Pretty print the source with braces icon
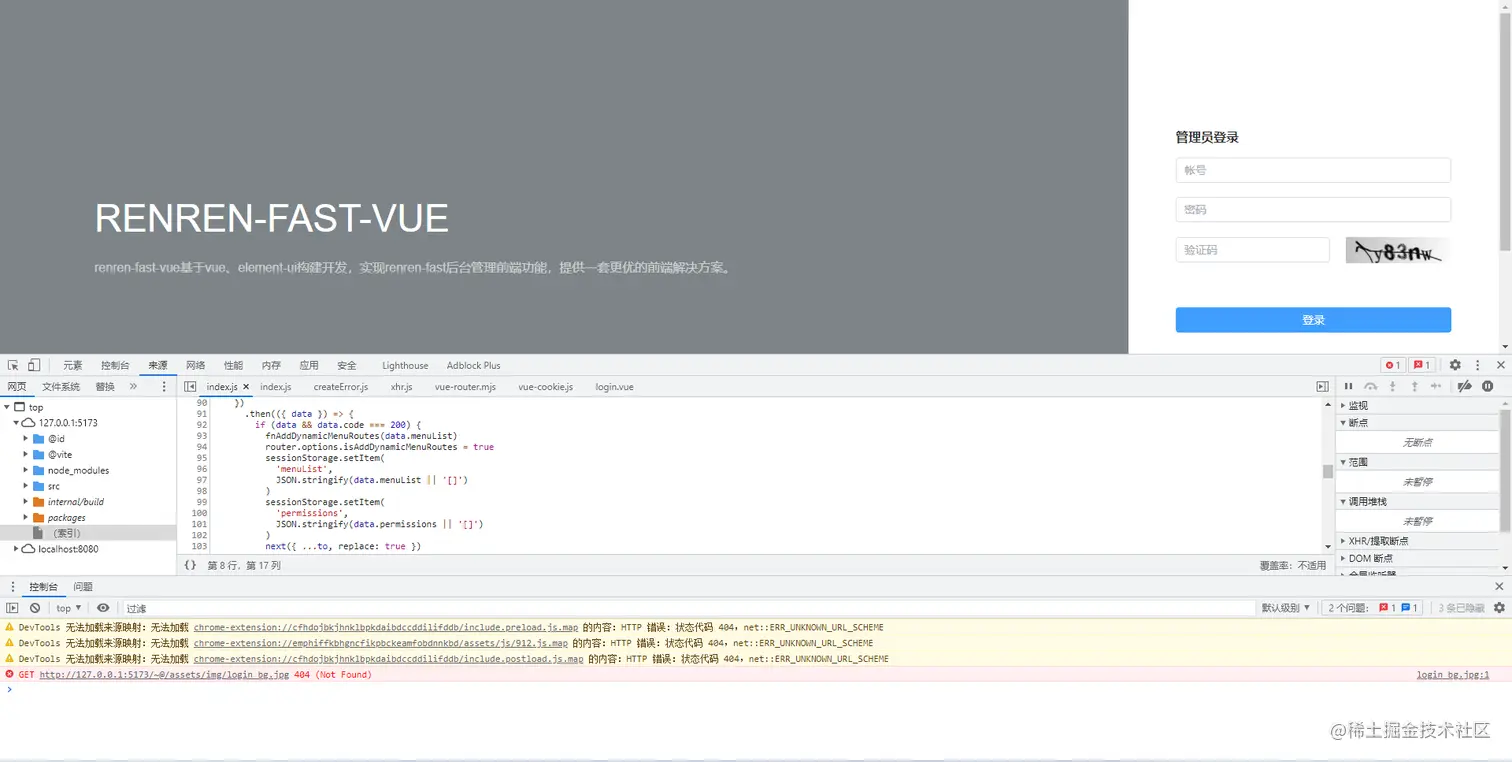 pos(190,565)
